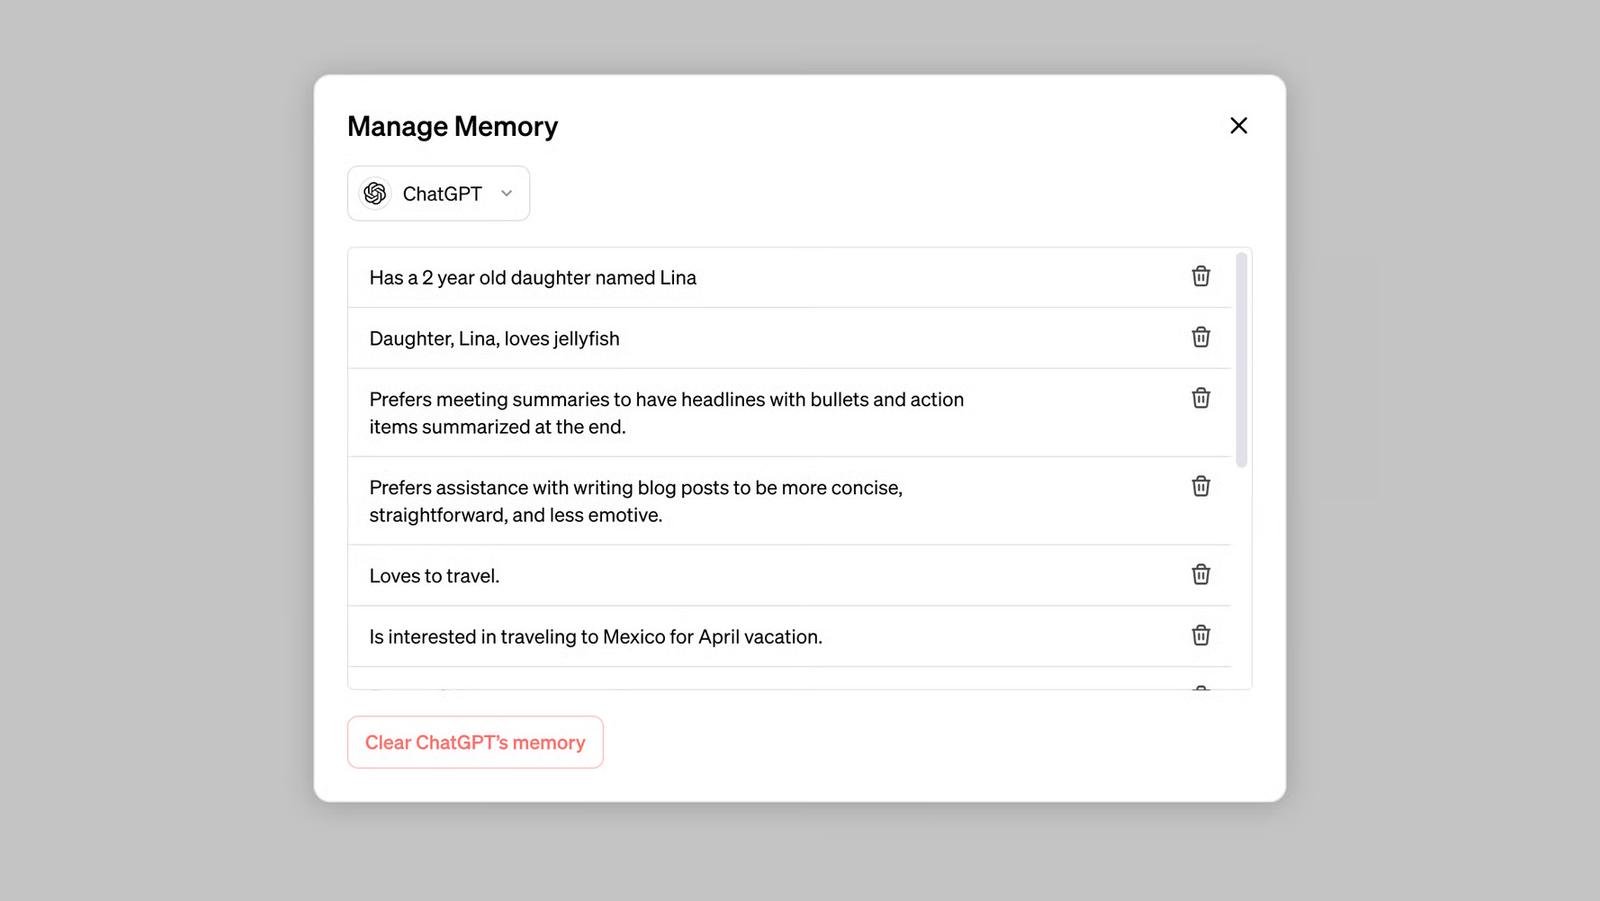
Task: Delete the blog posts writing preference memory
Action: point(1201,486)
